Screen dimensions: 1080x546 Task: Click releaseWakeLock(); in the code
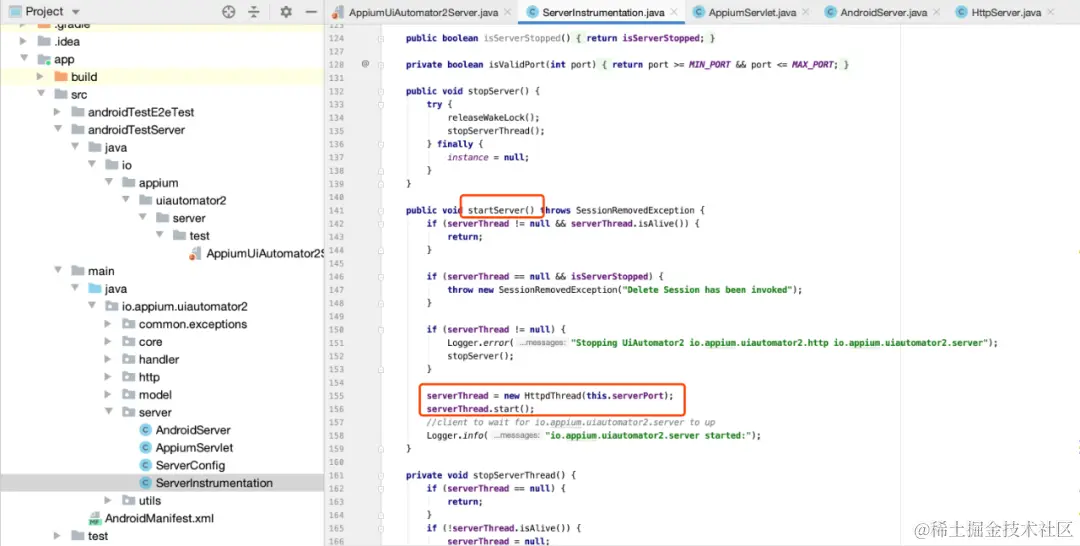[494, 118]
